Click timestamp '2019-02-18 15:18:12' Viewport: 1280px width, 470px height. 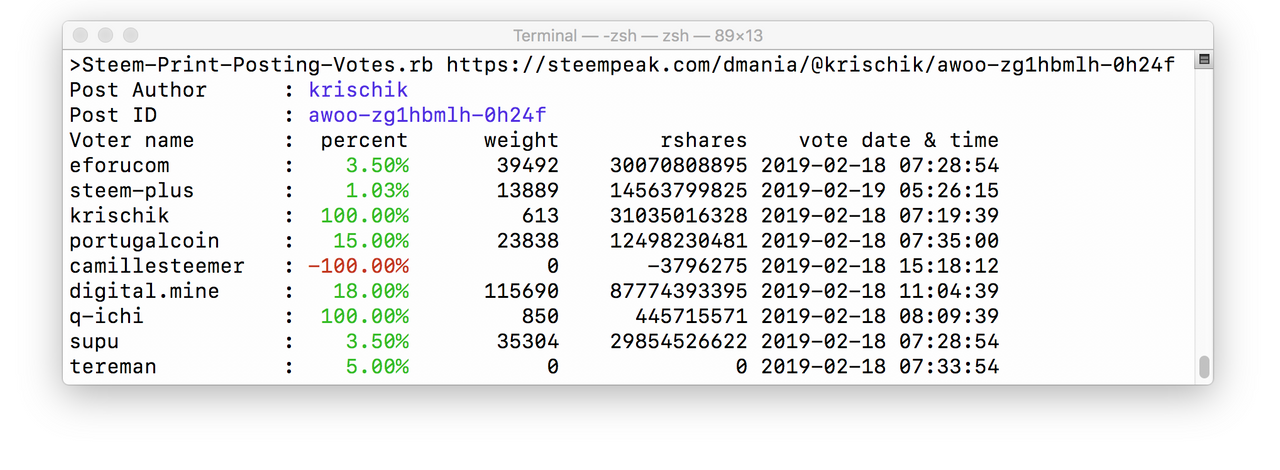click(880, 266)
